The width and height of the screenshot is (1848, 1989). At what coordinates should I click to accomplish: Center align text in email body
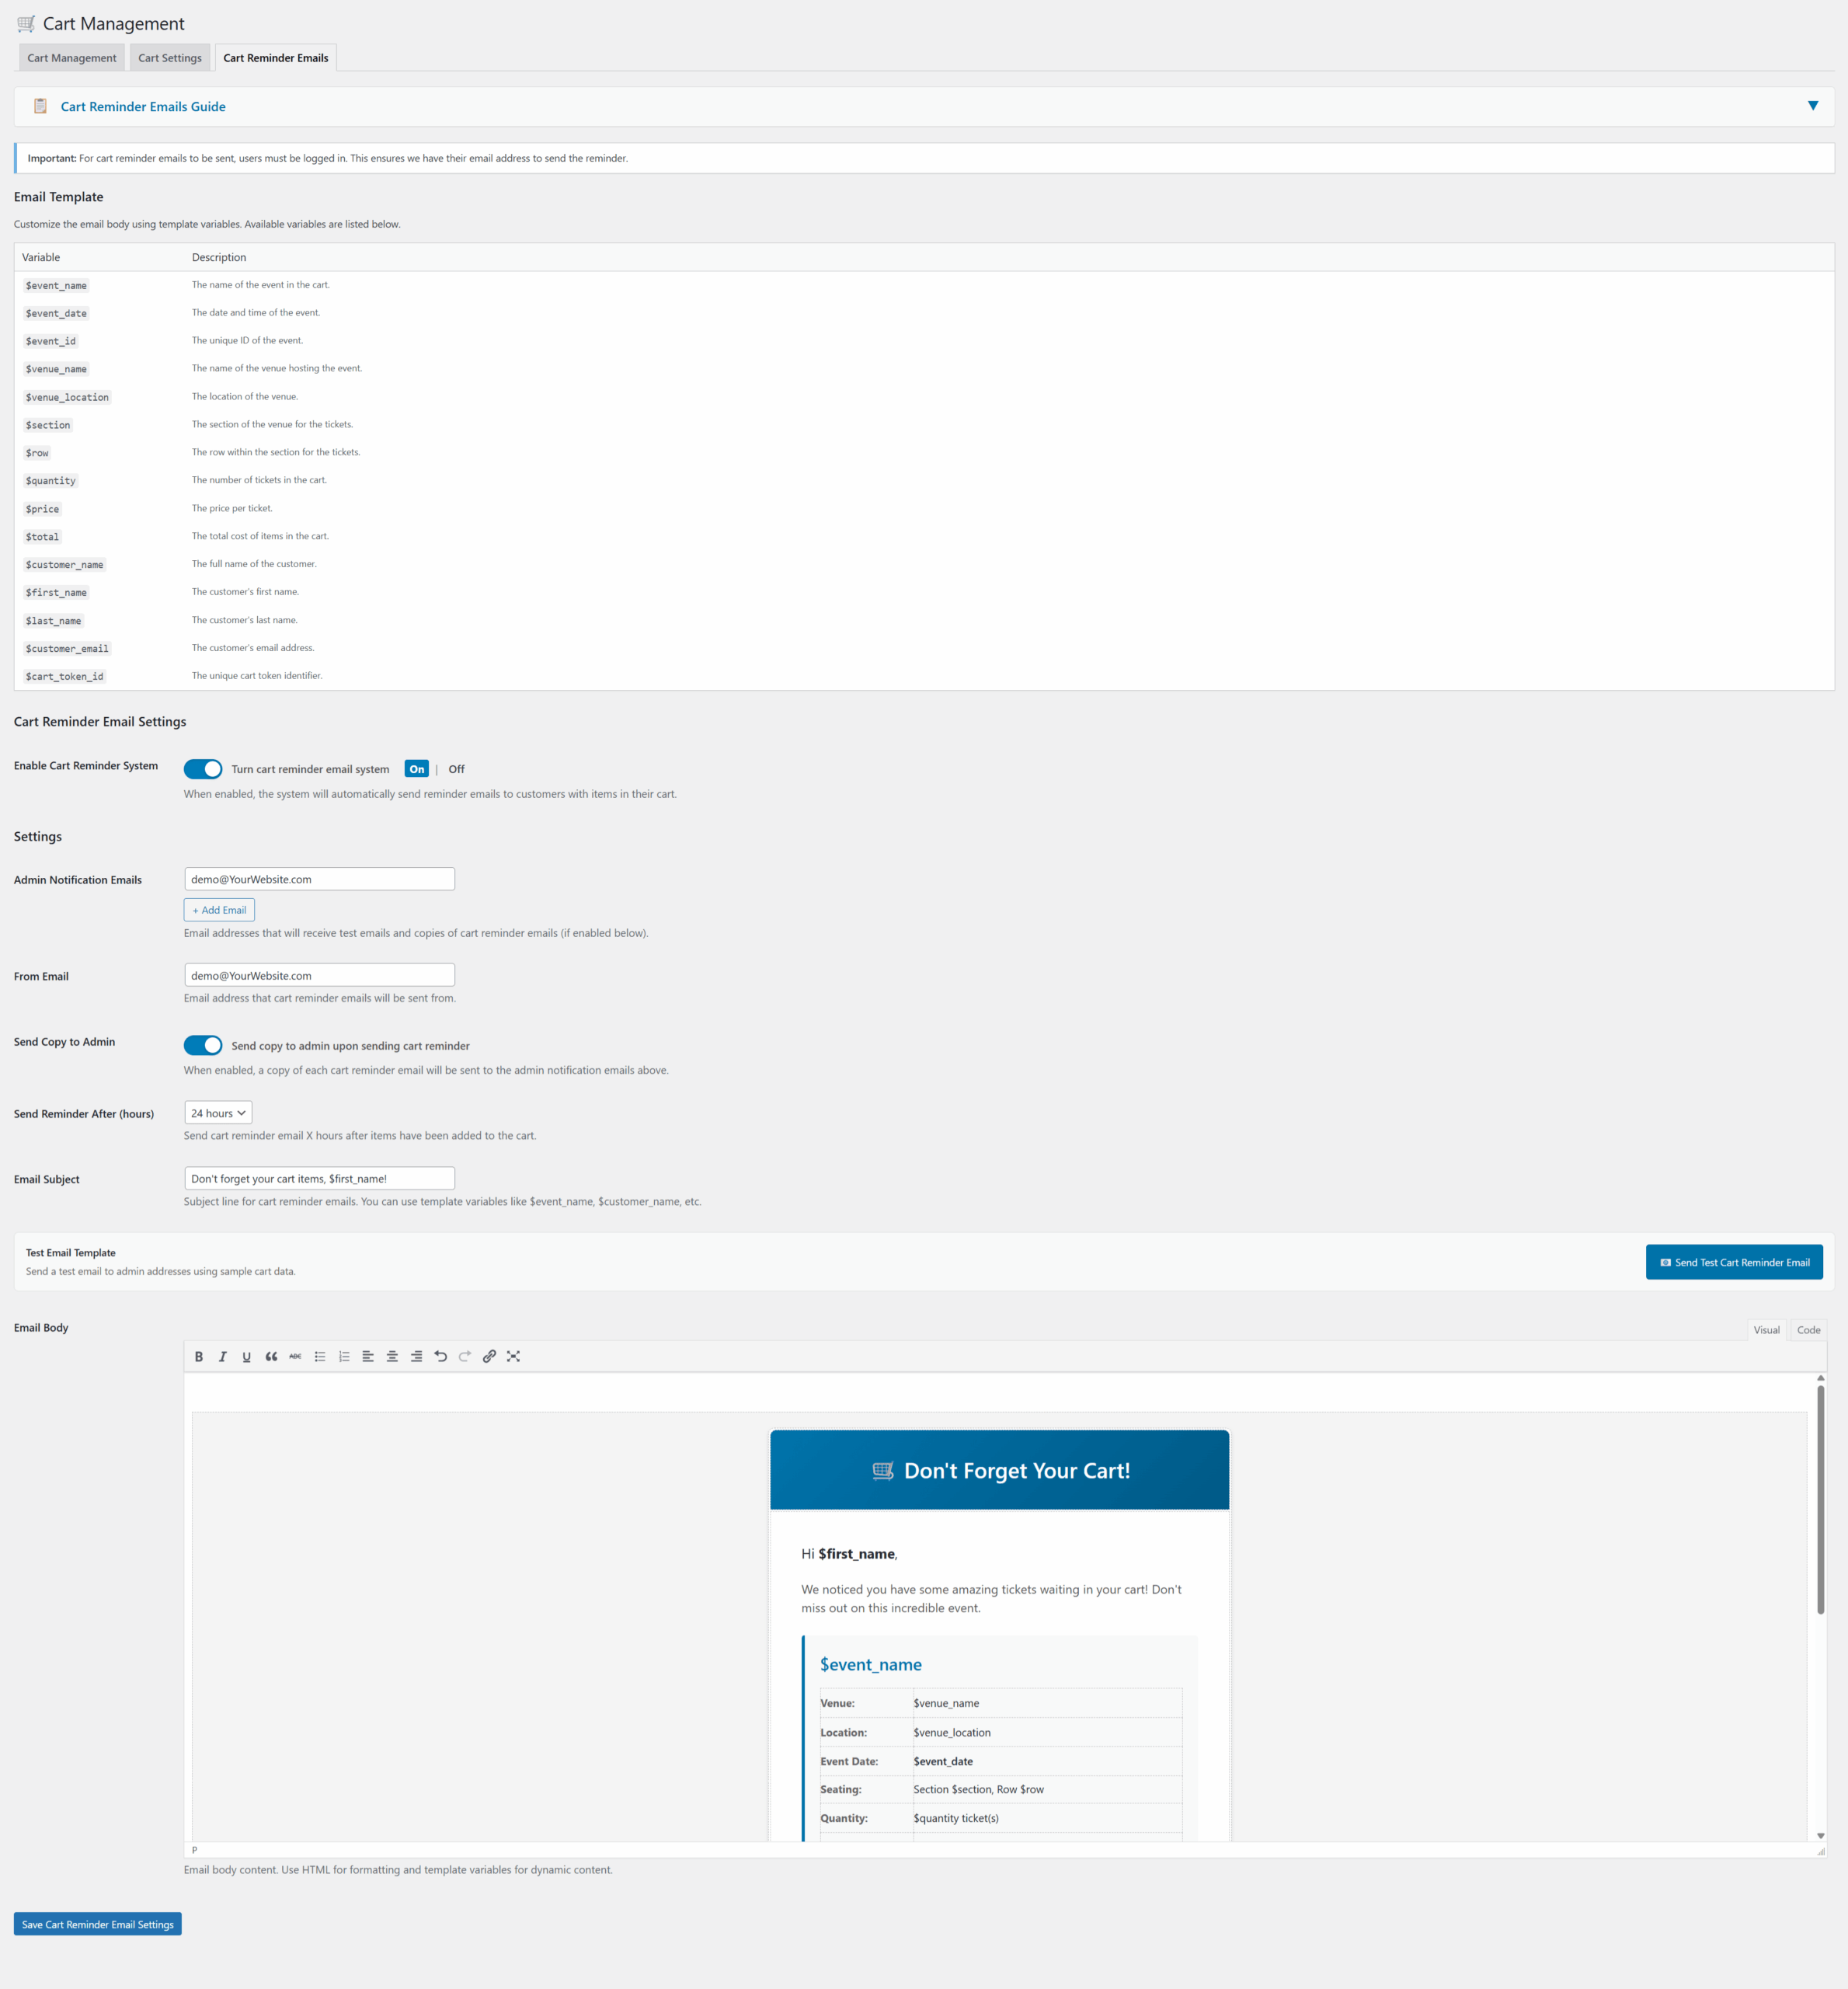(392, 1356)
